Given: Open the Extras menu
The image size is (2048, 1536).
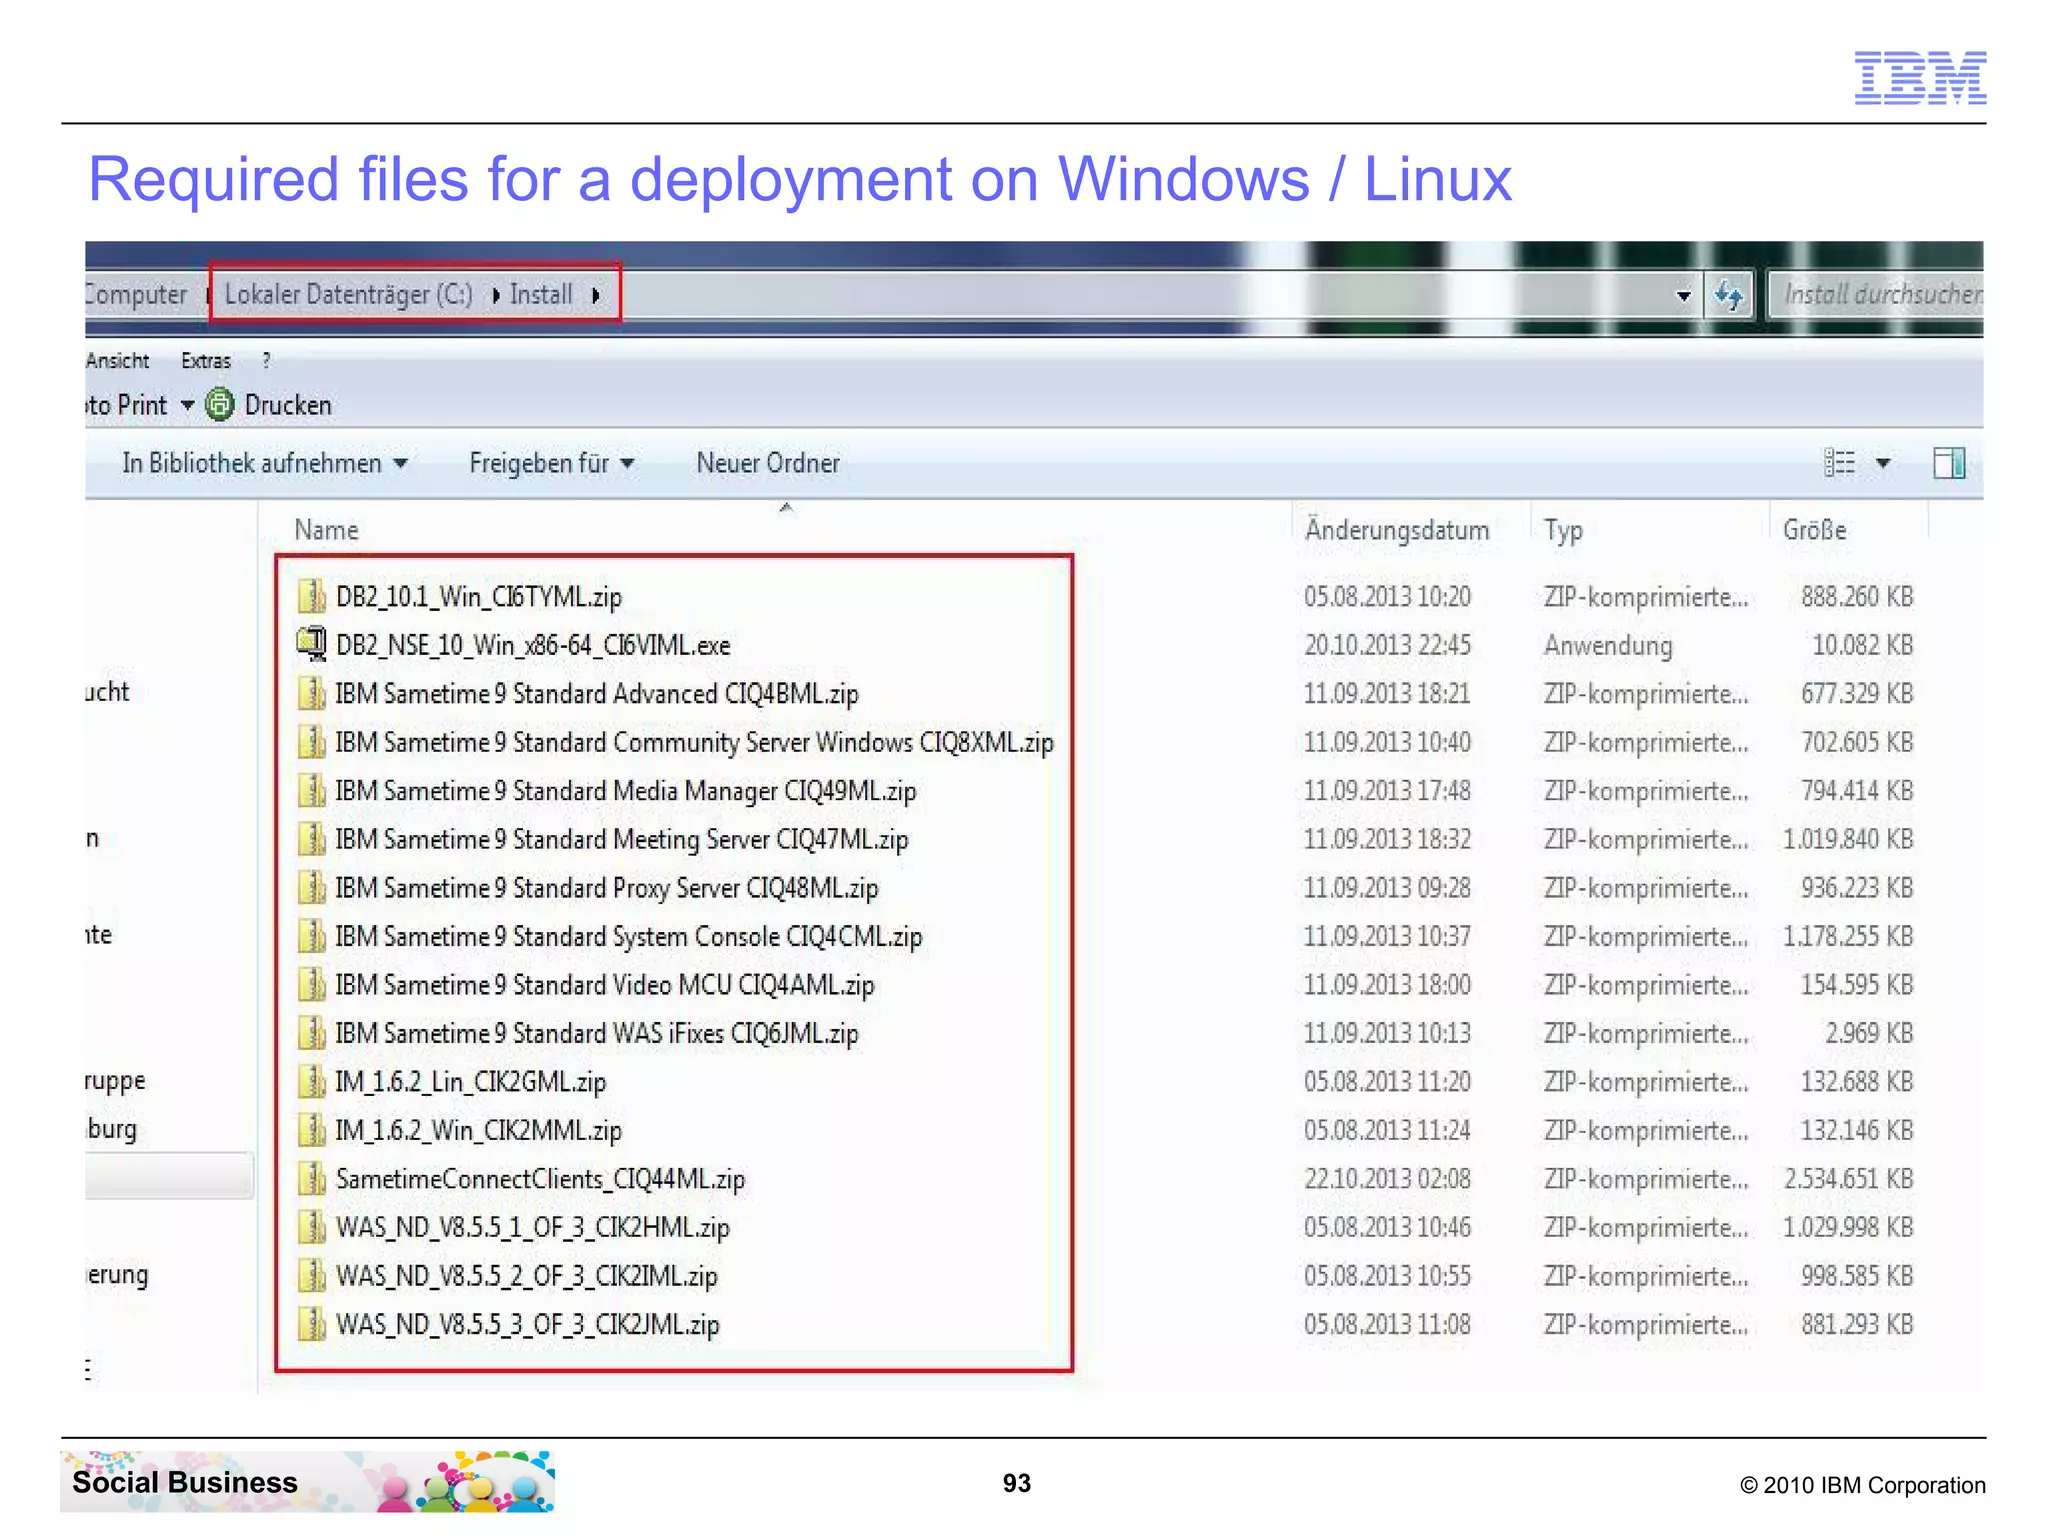Looking at the screenshot, I should pos(206,360).
